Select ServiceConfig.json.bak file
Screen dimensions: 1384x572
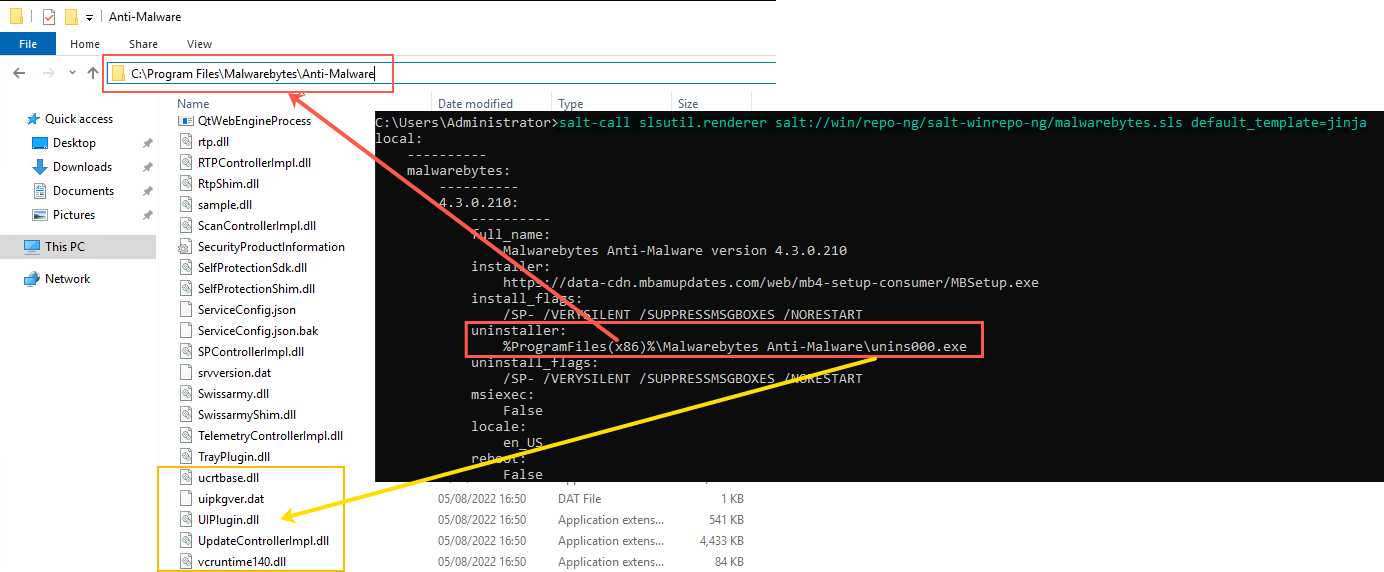click(x=257, y=331)
